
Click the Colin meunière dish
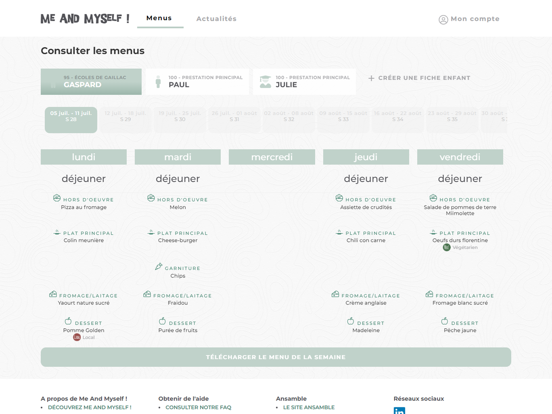(84, 240)
